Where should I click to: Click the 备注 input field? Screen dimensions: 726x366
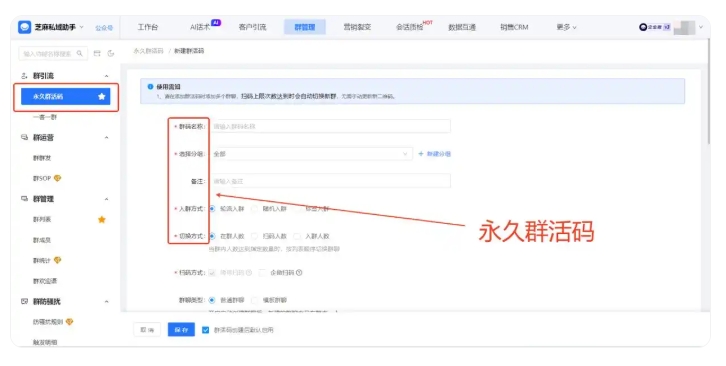pyautogui.click(x=330, y=181)
